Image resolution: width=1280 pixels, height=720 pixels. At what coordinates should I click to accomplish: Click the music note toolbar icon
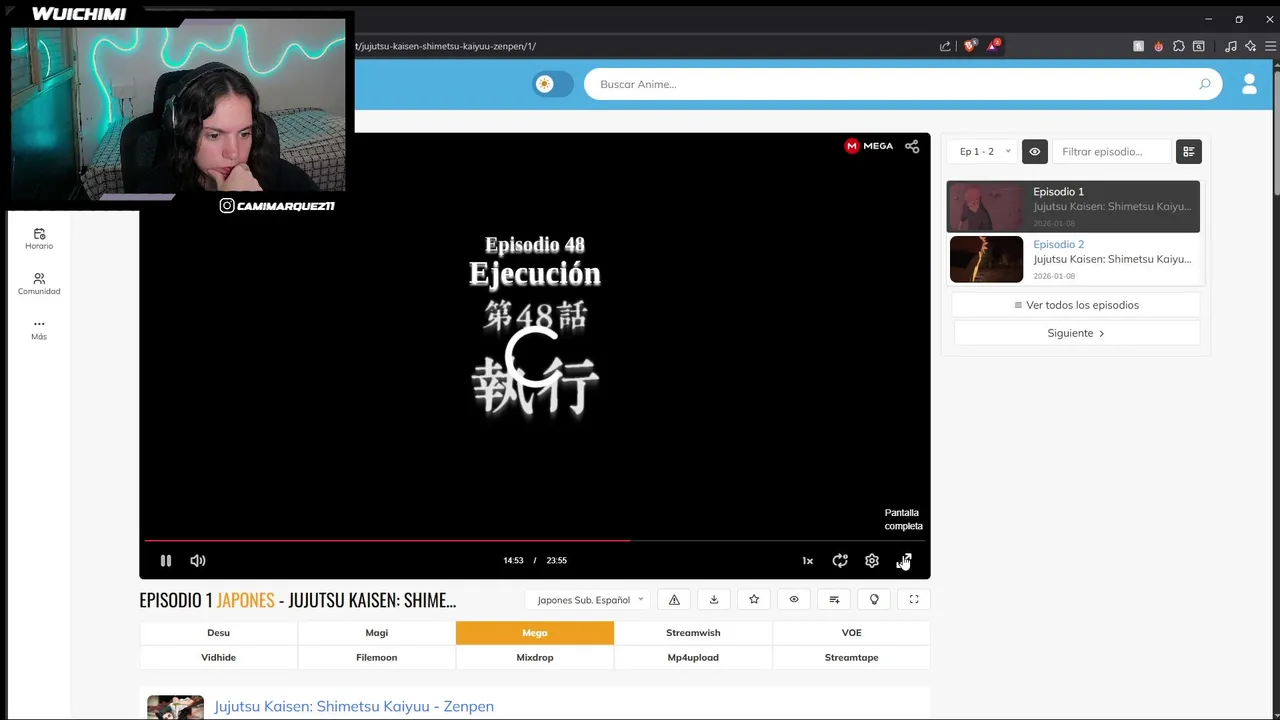click(x=1231, y=46)
